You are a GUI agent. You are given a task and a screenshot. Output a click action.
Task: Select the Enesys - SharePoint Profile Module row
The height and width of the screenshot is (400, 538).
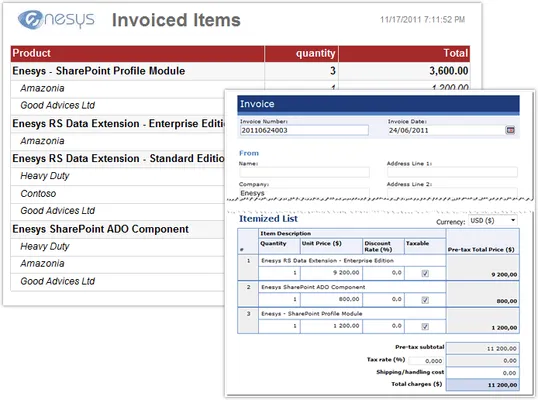pos(240,71)
